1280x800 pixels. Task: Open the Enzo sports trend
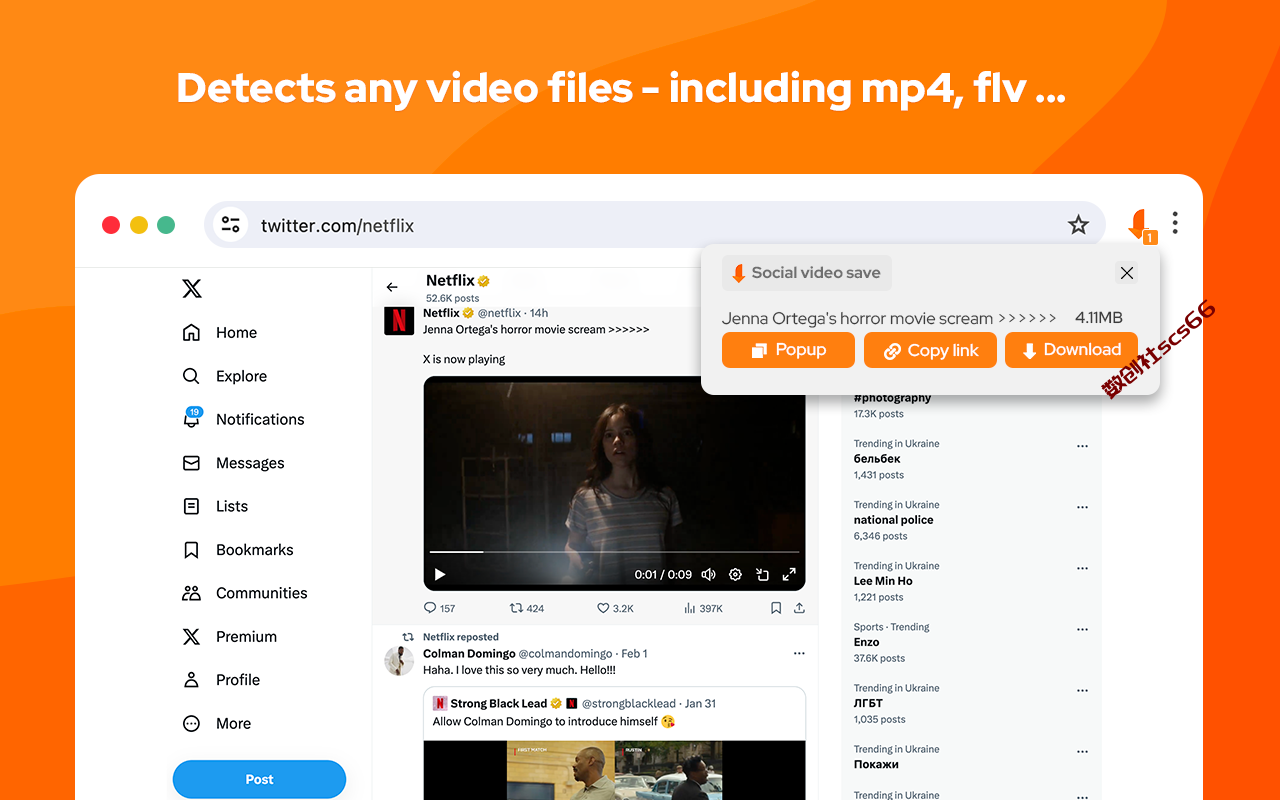coord(867,642)
